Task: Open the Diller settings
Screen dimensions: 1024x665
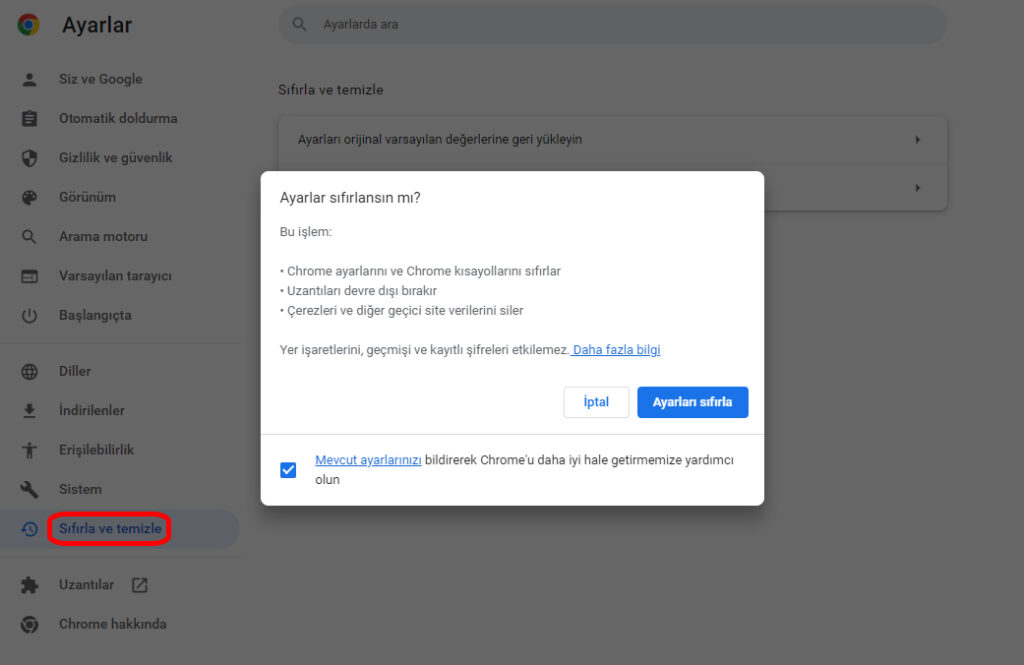Action: click(75, 371)
